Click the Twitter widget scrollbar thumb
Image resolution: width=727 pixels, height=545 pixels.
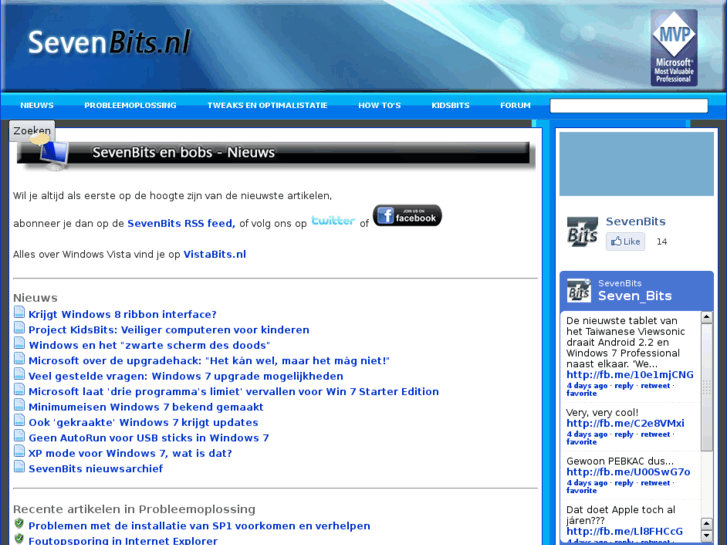click(707, 387)
